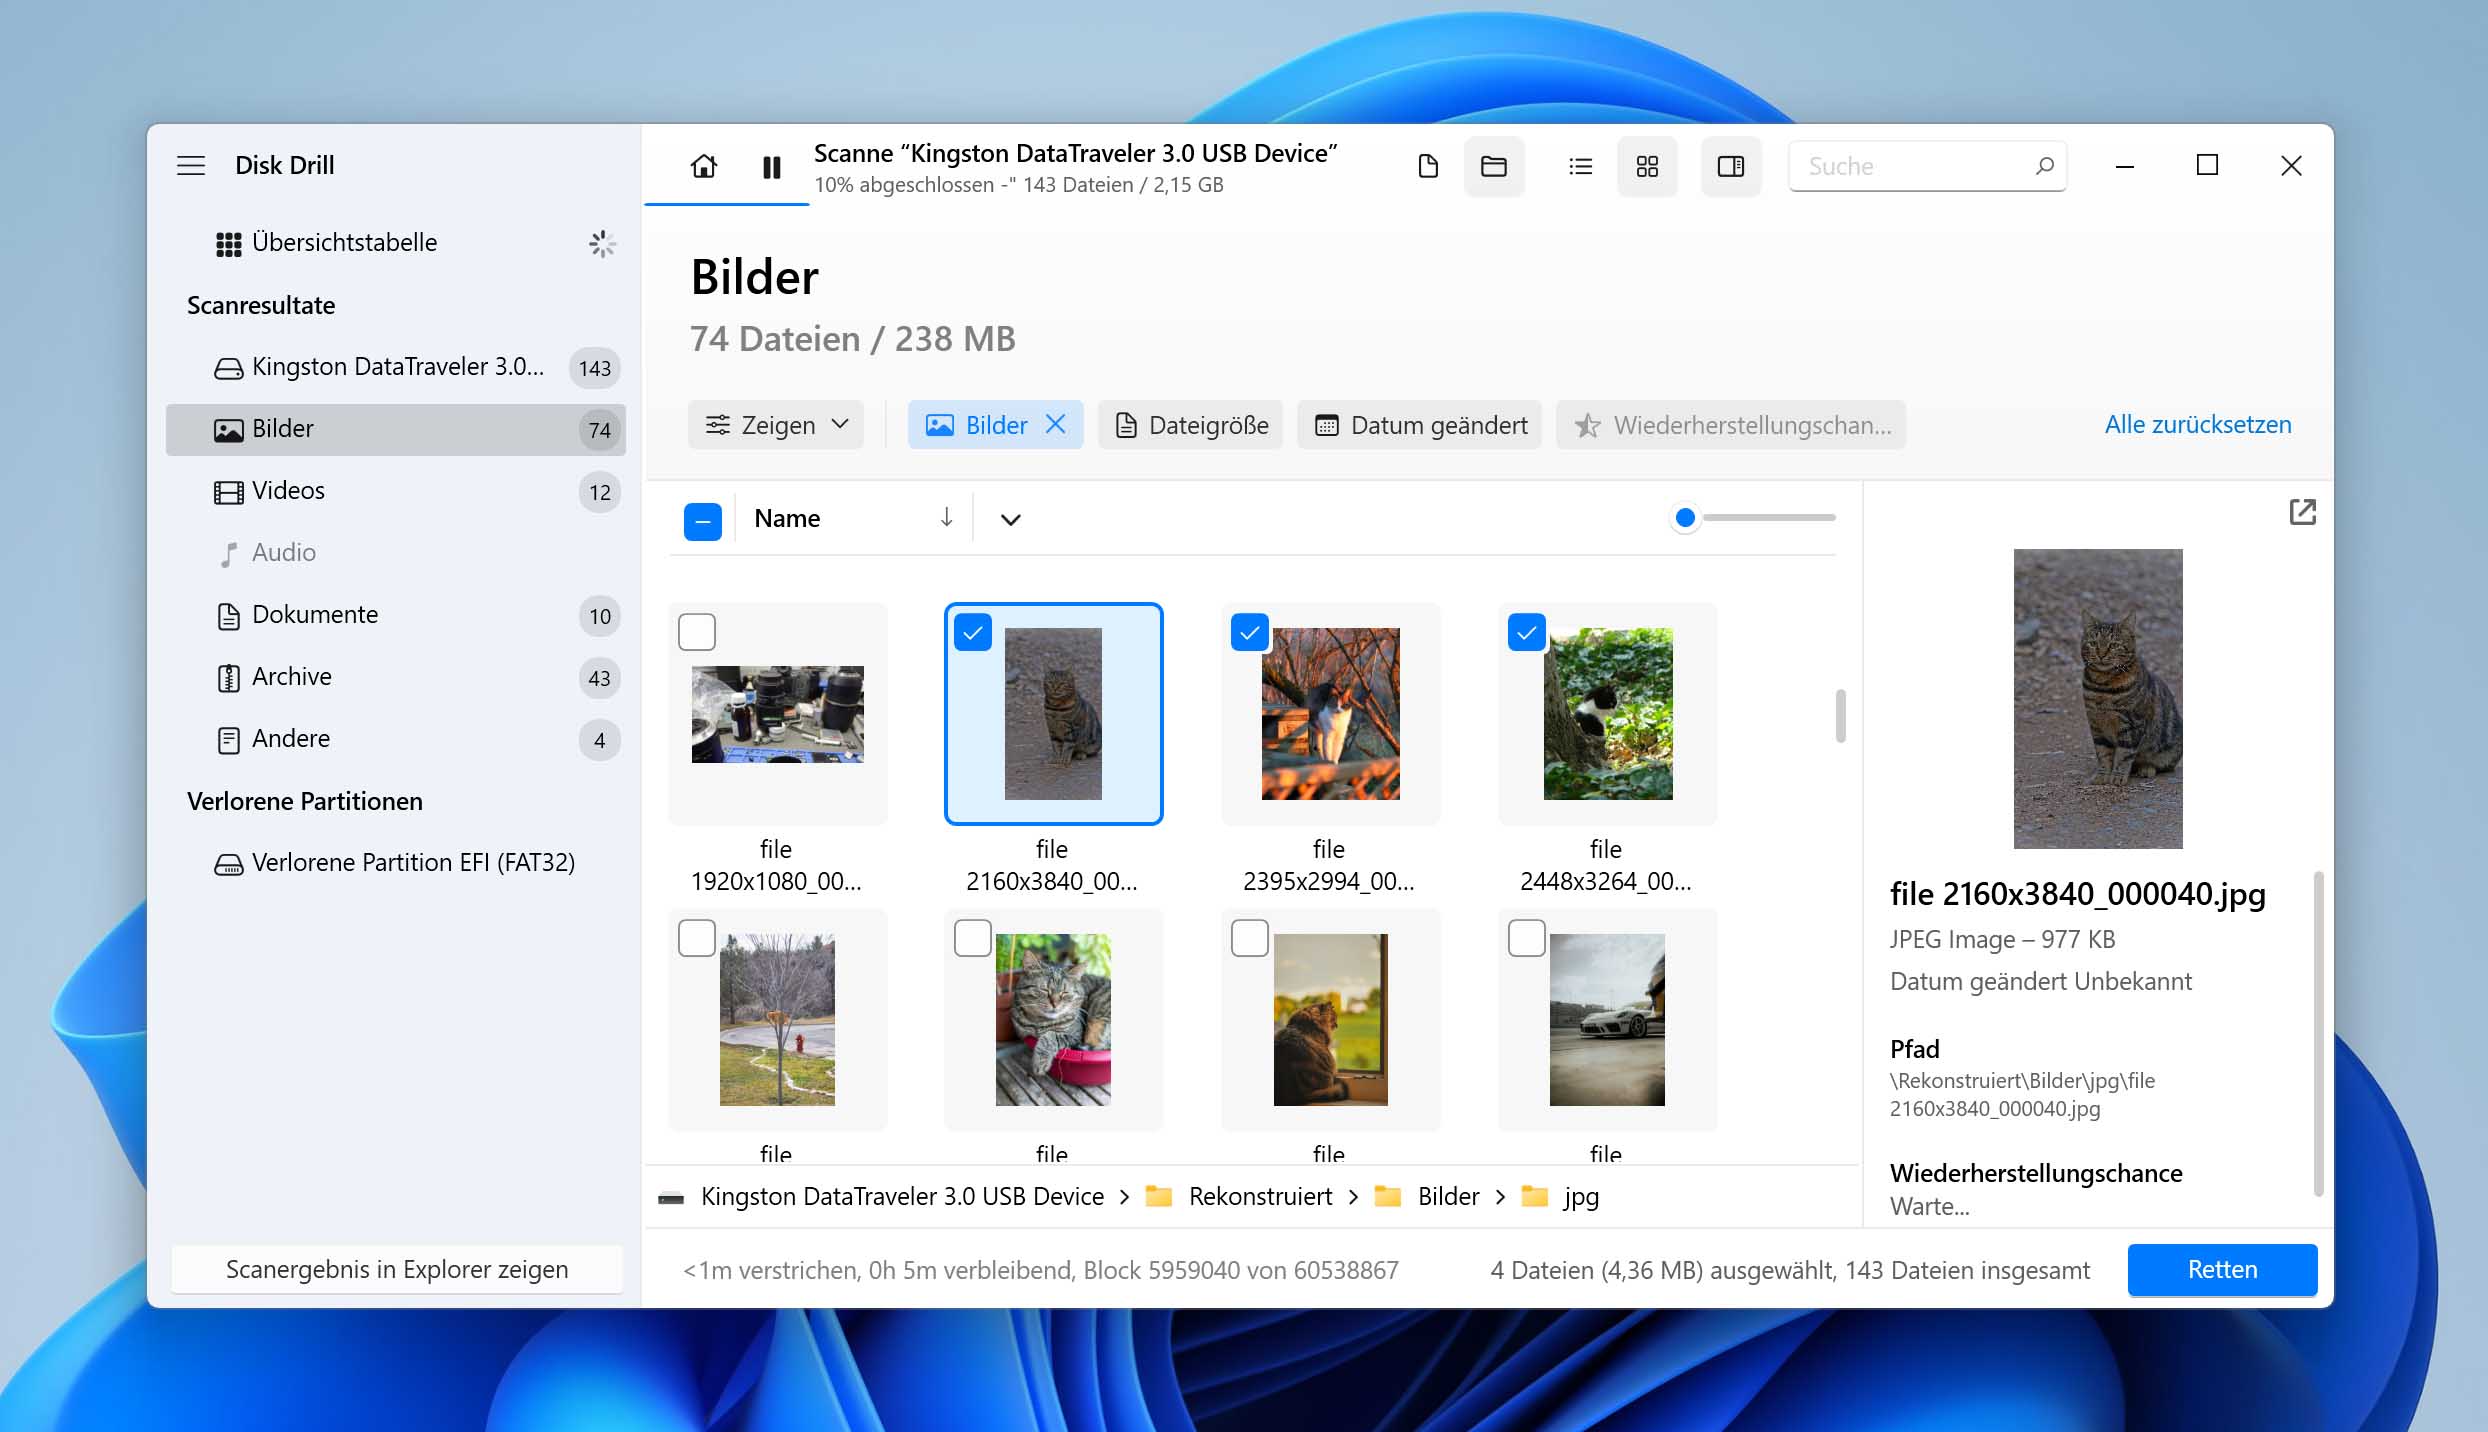This screenshot has height=1432, width=2488.
Task: Click the file list vertical scrollbar
Action: tap(1840, 716)
